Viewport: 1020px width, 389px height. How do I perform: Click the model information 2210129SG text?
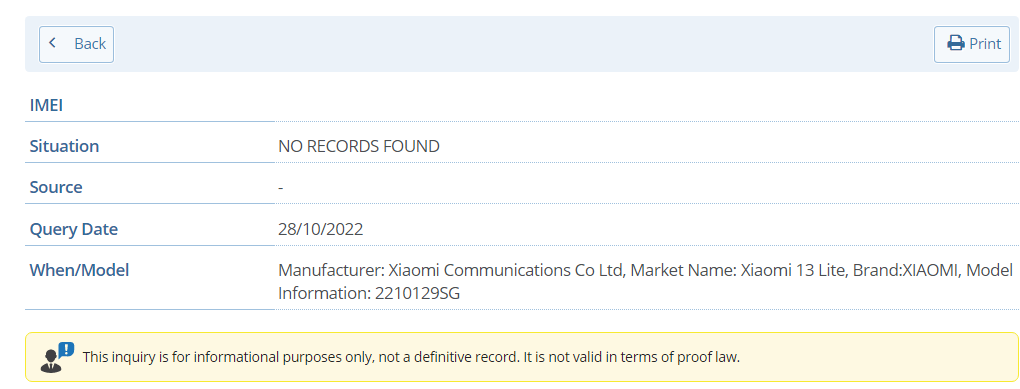point(369,293)
